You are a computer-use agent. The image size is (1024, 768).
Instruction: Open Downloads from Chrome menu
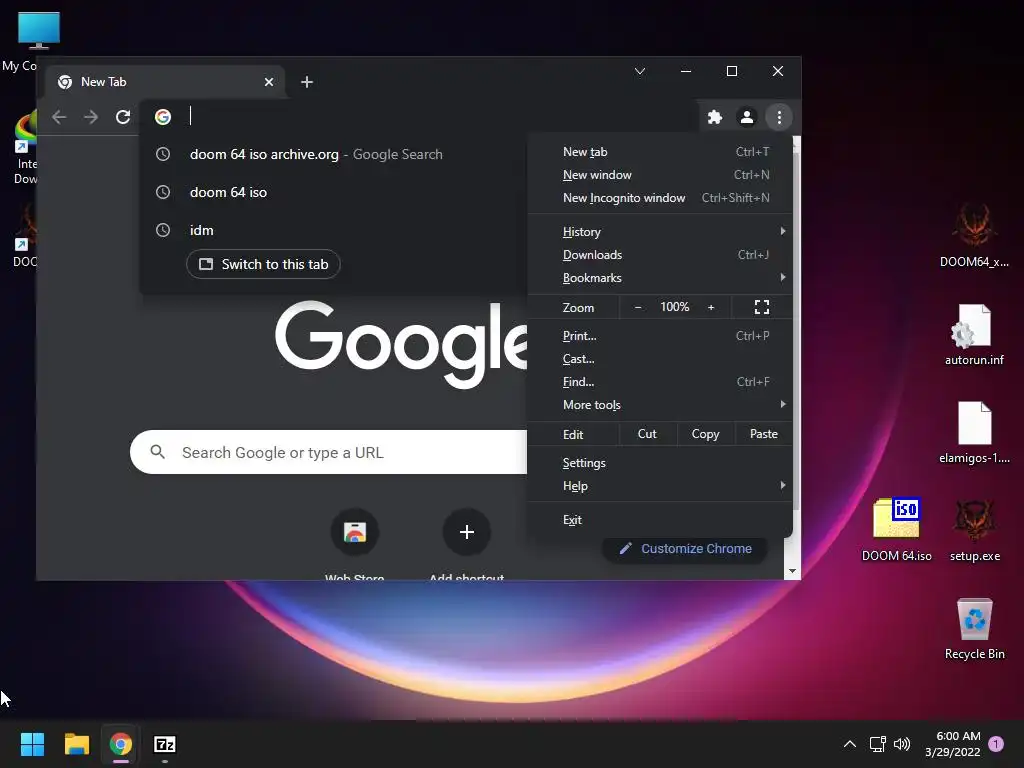tap(660, 255)
